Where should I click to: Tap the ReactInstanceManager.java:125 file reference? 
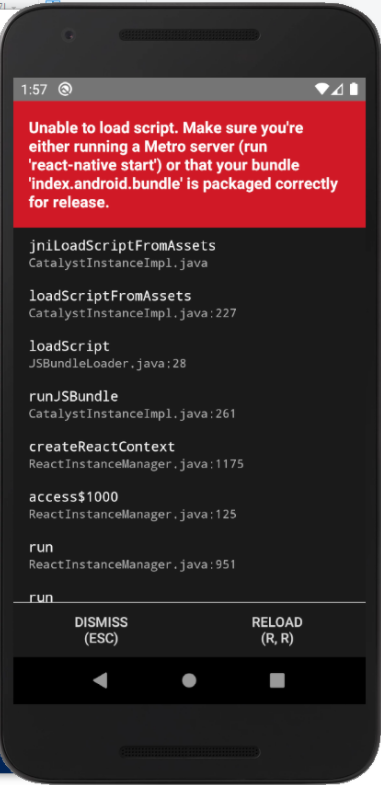(x=133, y=515)
